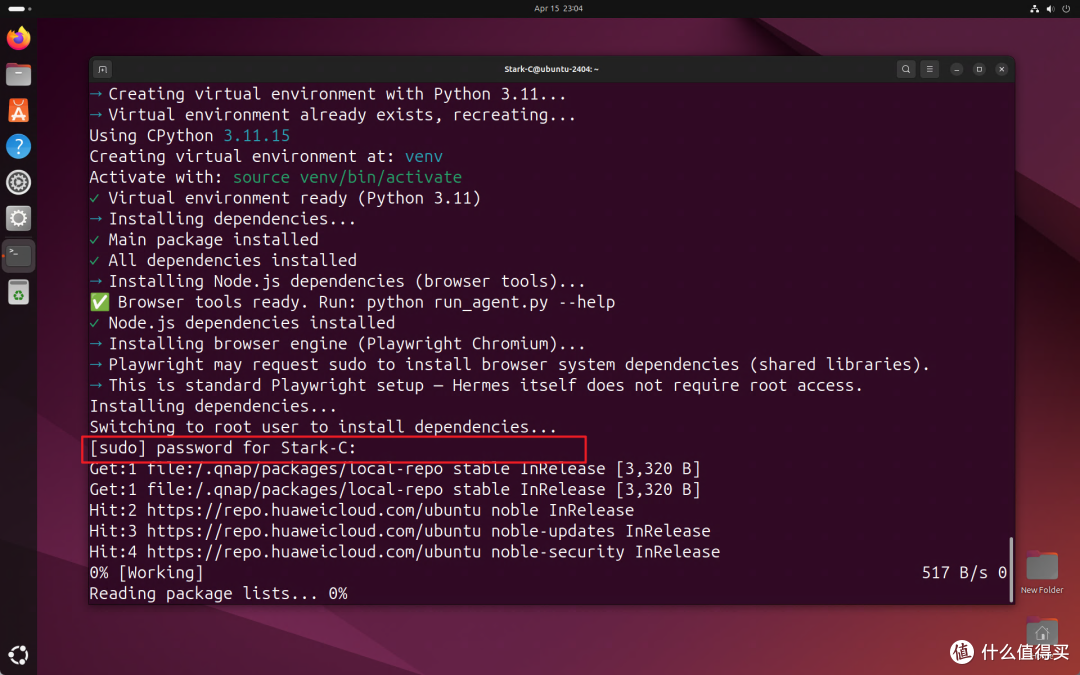Open the clock showing Apr 15 23:04

click(559, 9)
